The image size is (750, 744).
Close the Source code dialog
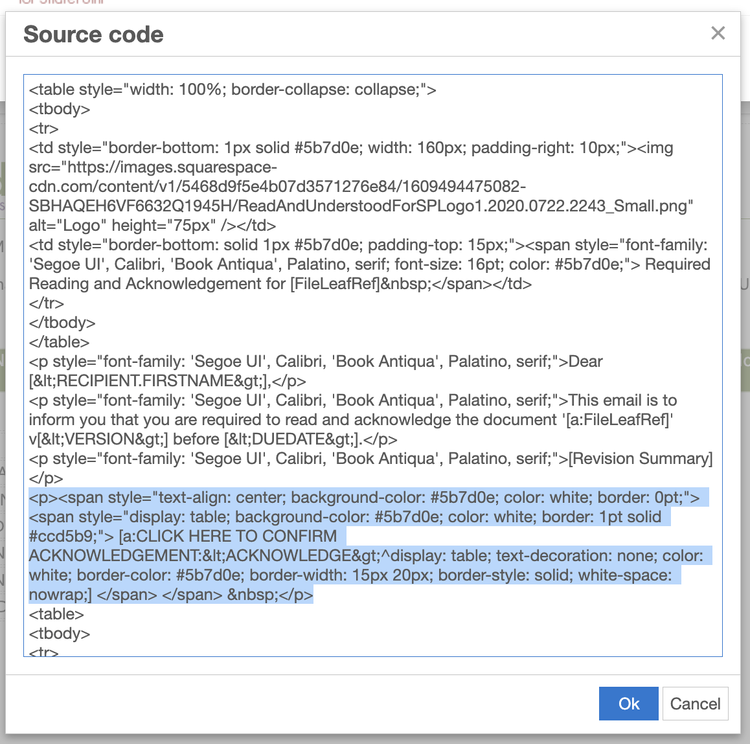[718, 33]
